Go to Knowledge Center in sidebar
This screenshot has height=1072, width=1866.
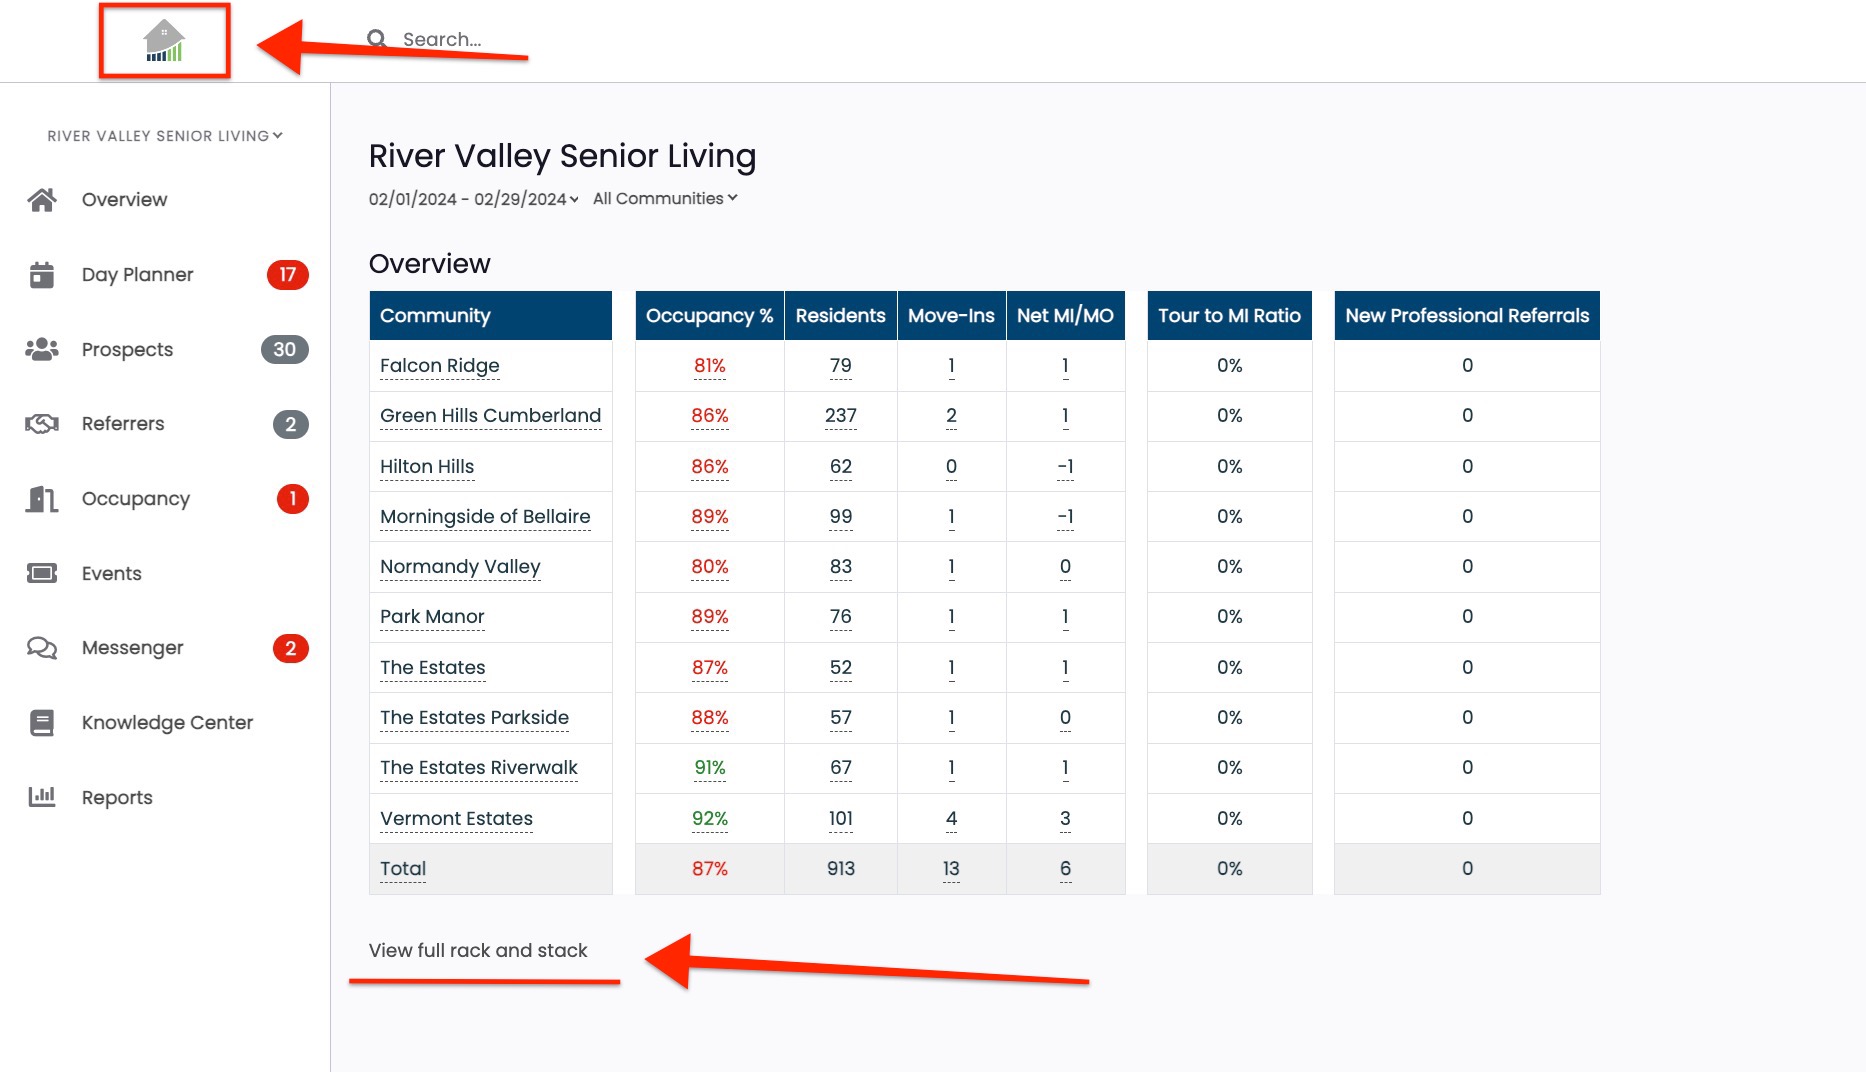pyautogui.click(x=167, y=723)
